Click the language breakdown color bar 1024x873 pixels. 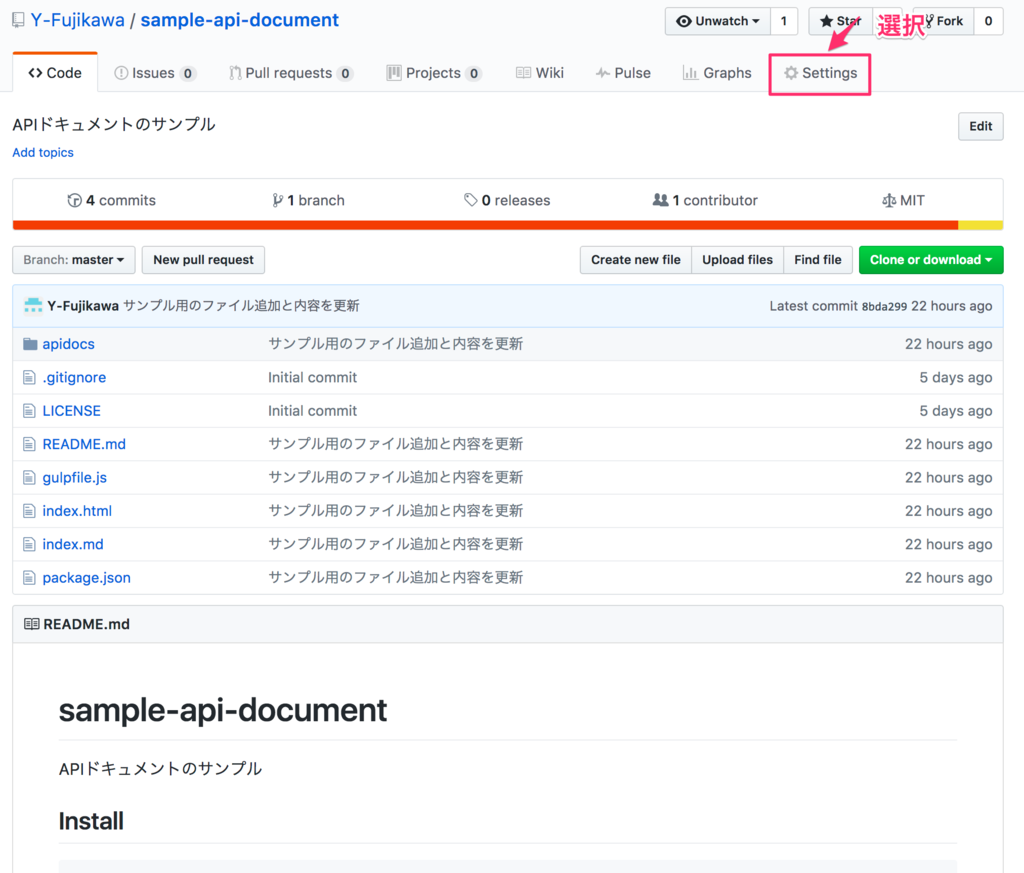click(507, 225)
